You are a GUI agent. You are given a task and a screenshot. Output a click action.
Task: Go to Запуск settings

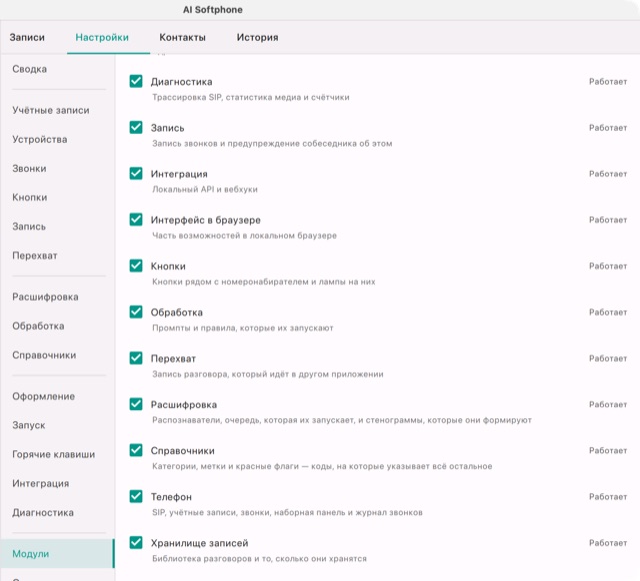point(29,425)
